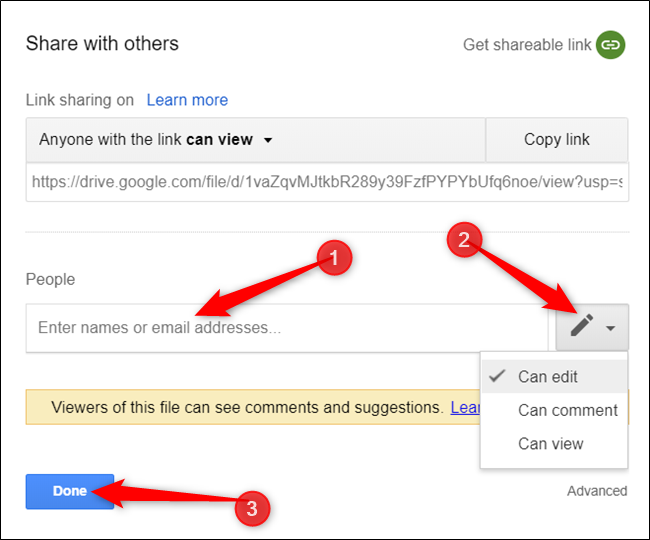Click the checkmark beside Can edit
The height and width of the screenshot is (540, 650).
coord(496,377)
